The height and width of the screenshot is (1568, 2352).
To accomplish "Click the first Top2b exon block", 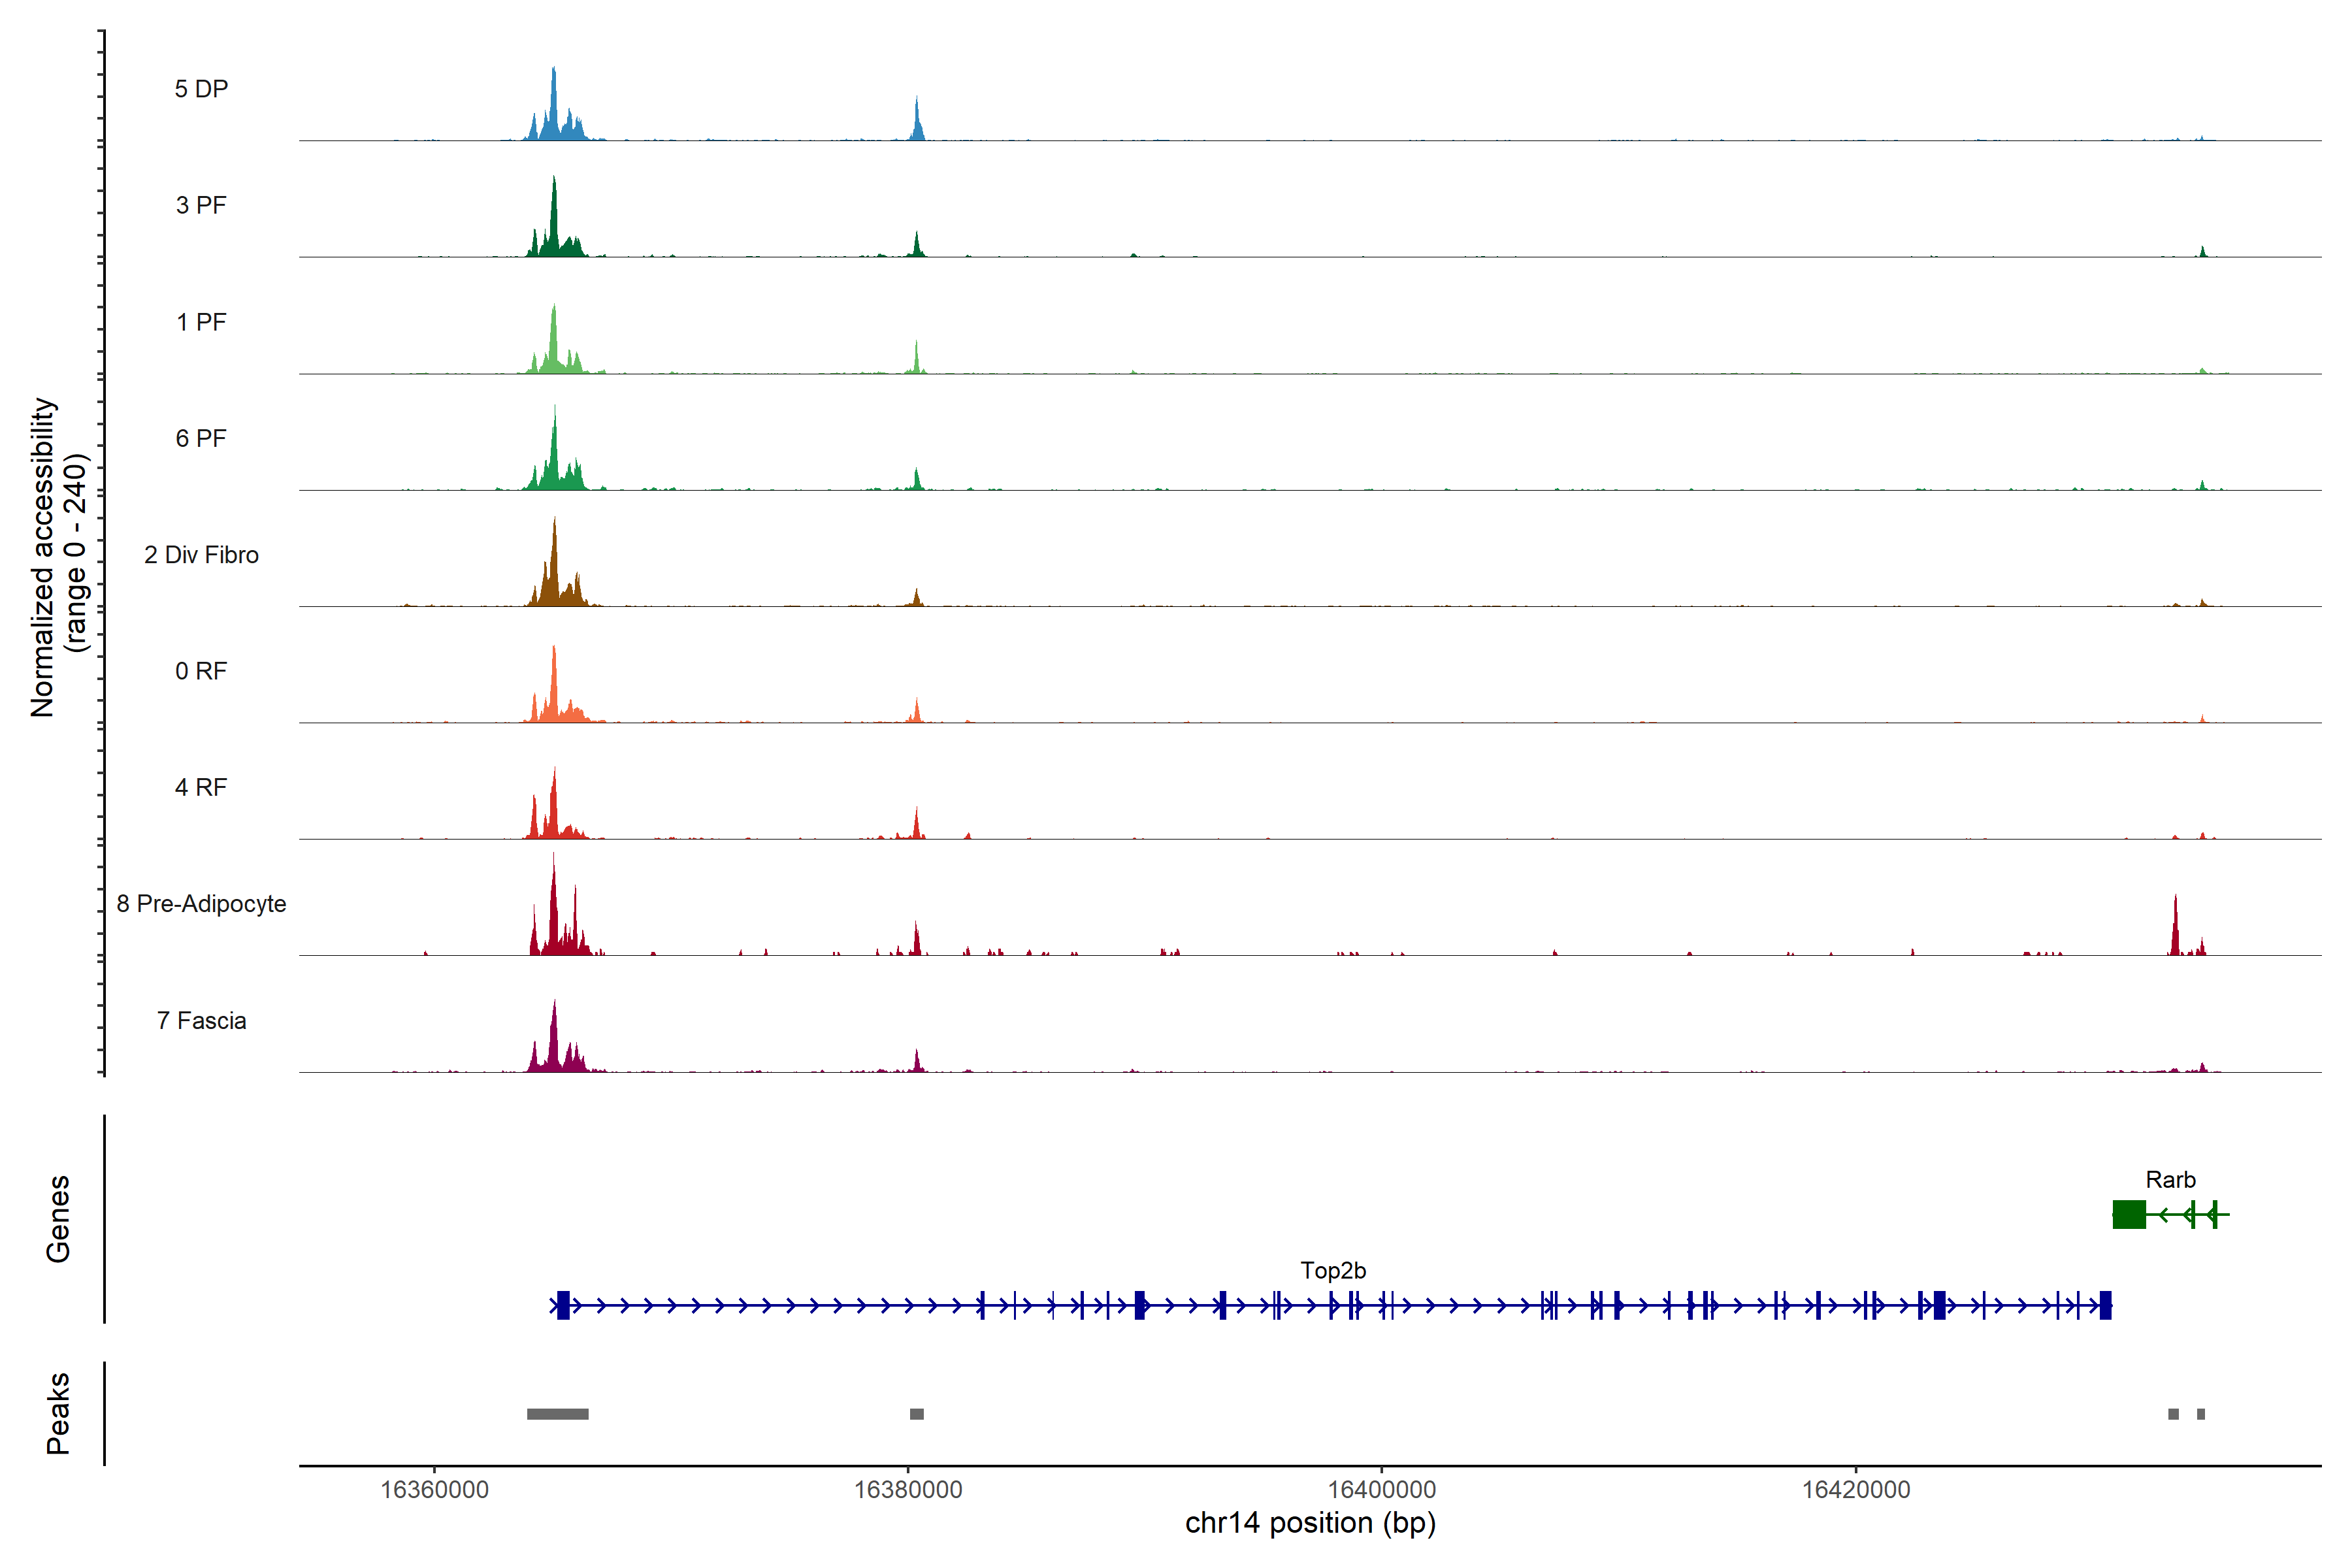I will pyautogui.click(x=563, y=1305).
